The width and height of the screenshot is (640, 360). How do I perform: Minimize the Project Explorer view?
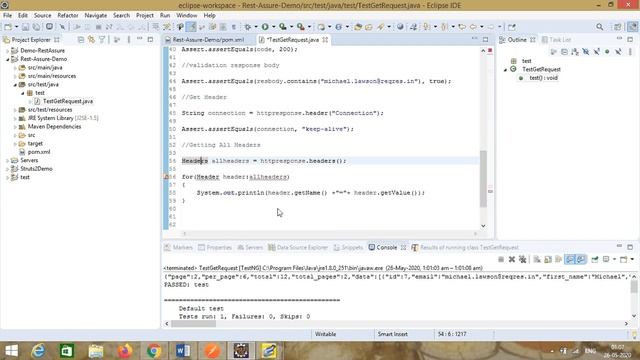click(x=140, y=39)
